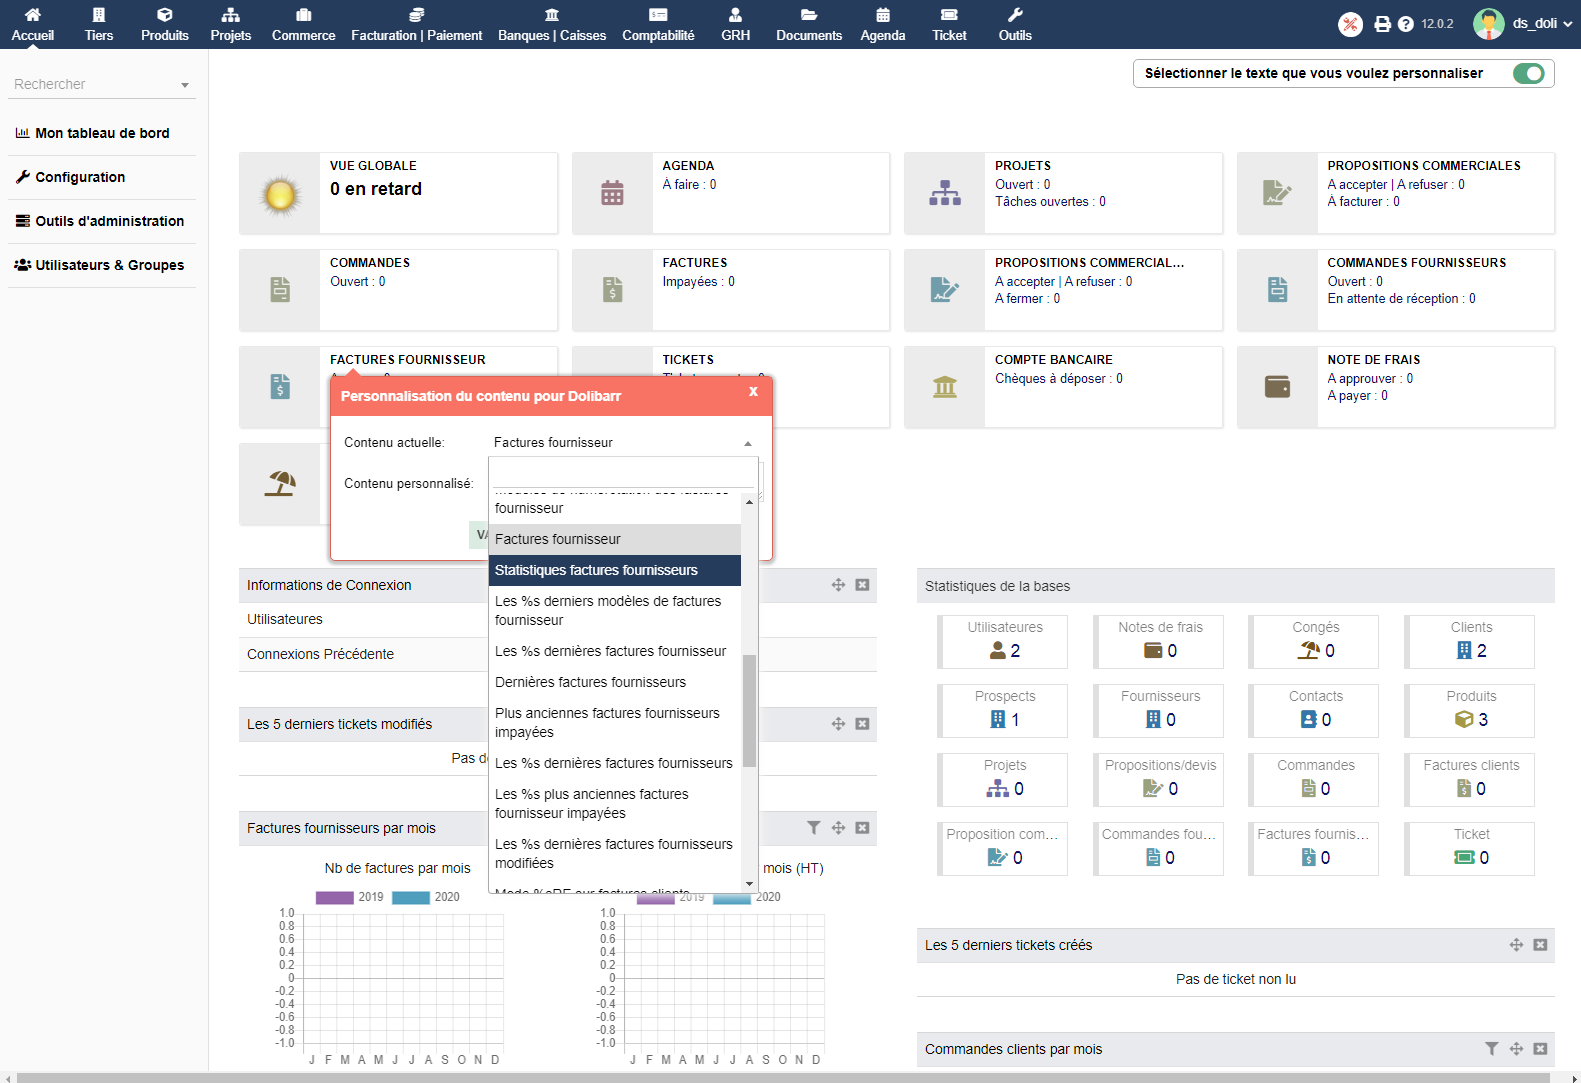
Task: Click the calendar icon on Agenda card
Action: [612, 193]
